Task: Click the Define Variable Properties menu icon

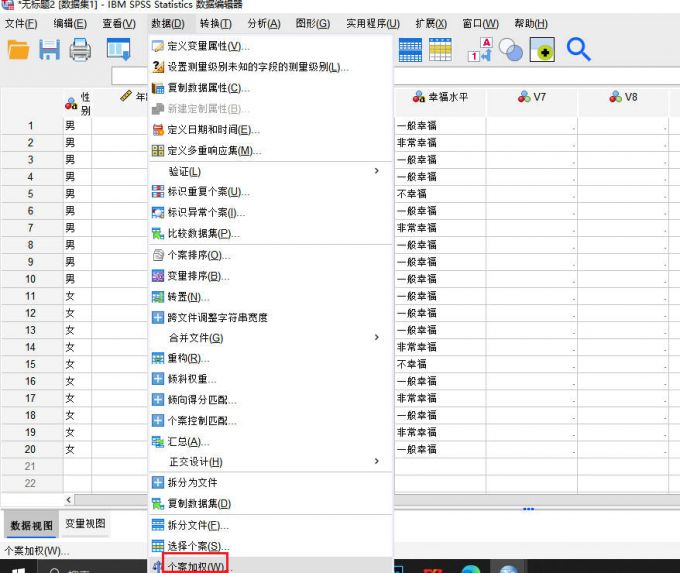Action: 158,46
